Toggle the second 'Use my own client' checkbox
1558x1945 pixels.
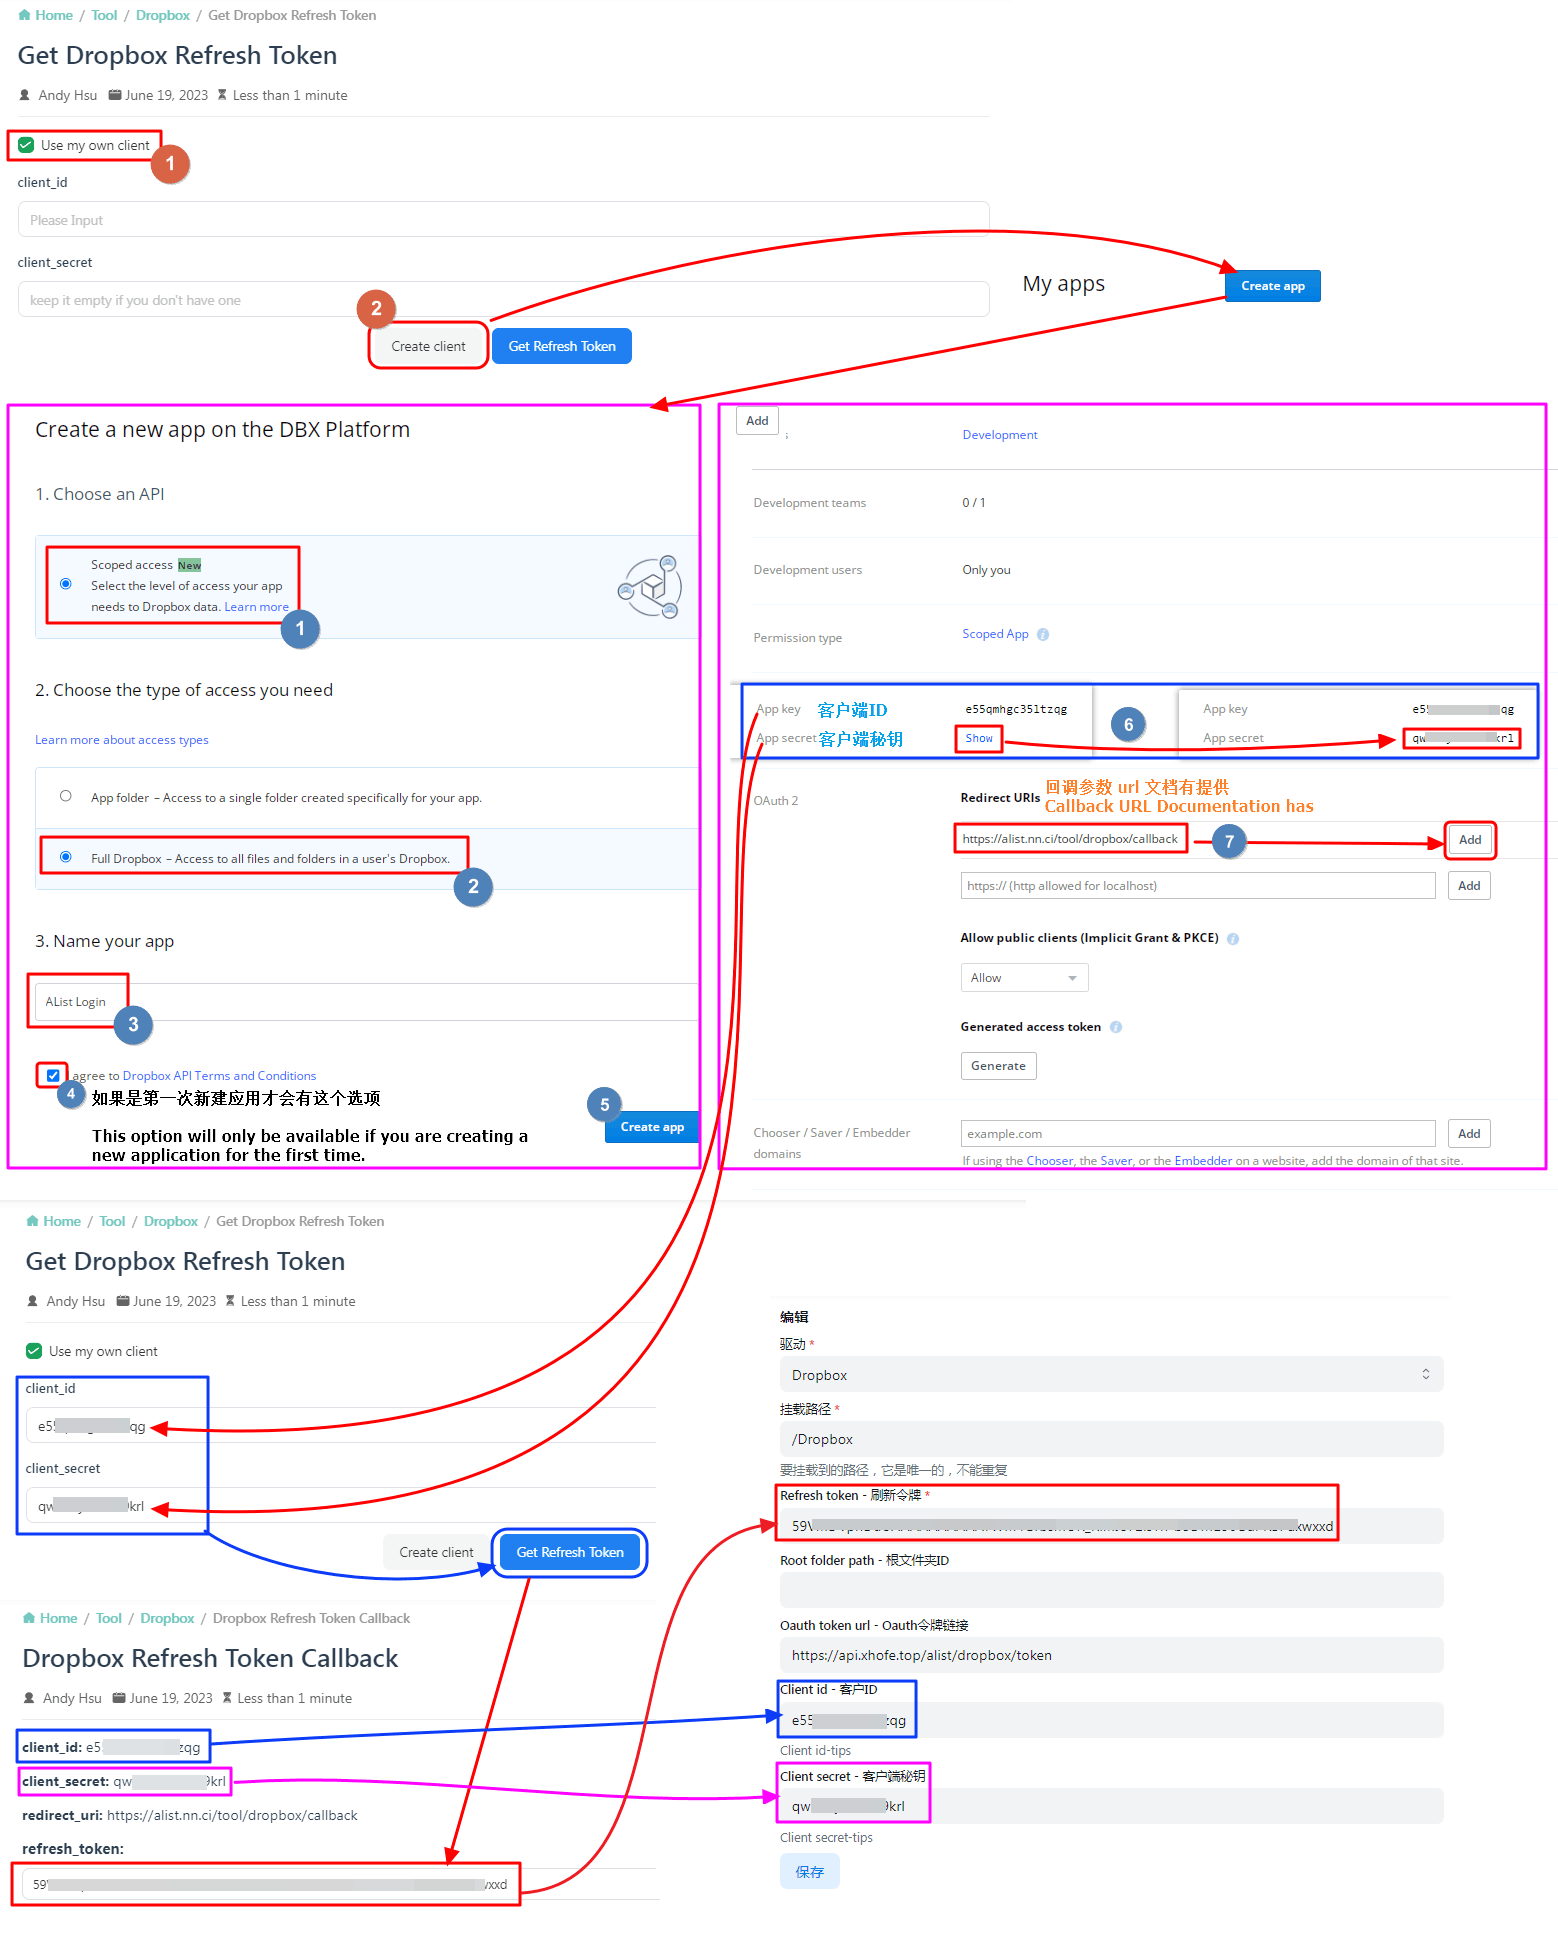click(x=34, y=1351)
